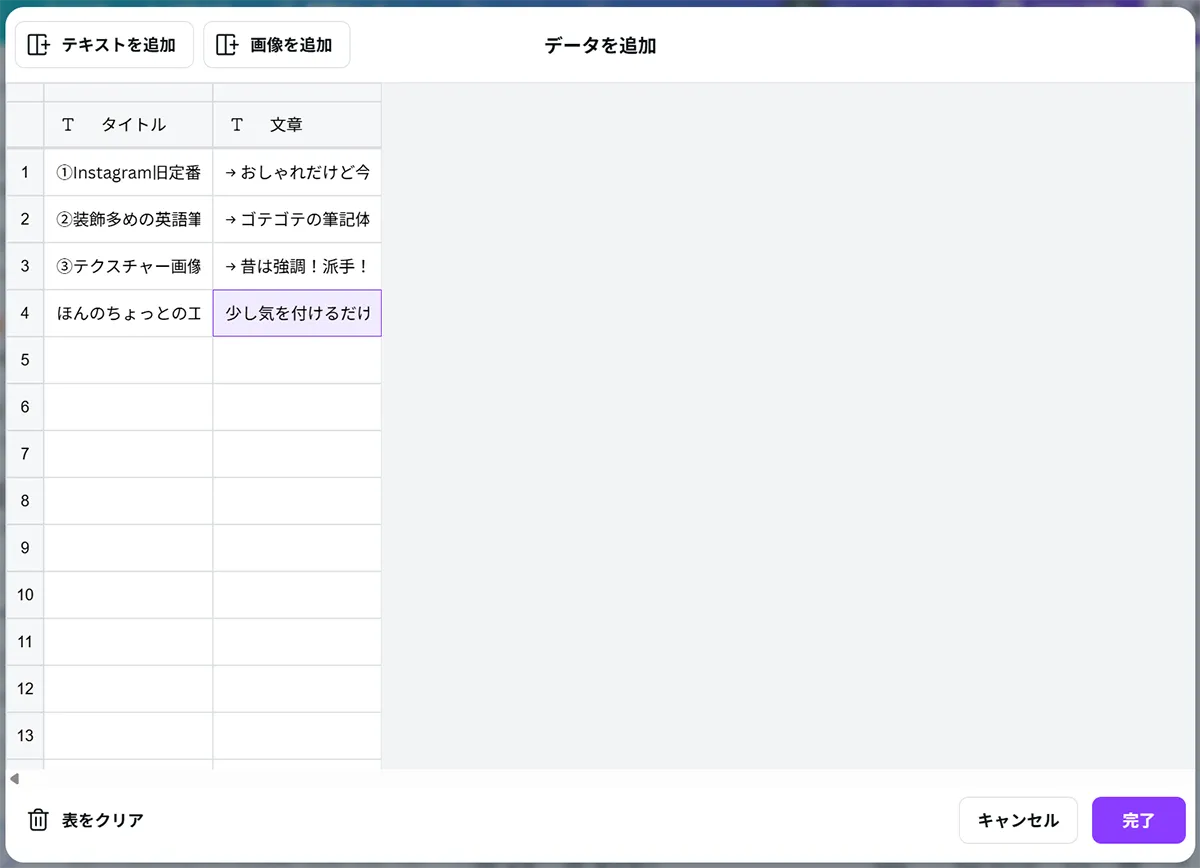Click the text-type T icon next to タイトル
This screenshot has height=868, width=1200.
pyautogui.click(x=68, y=125)
